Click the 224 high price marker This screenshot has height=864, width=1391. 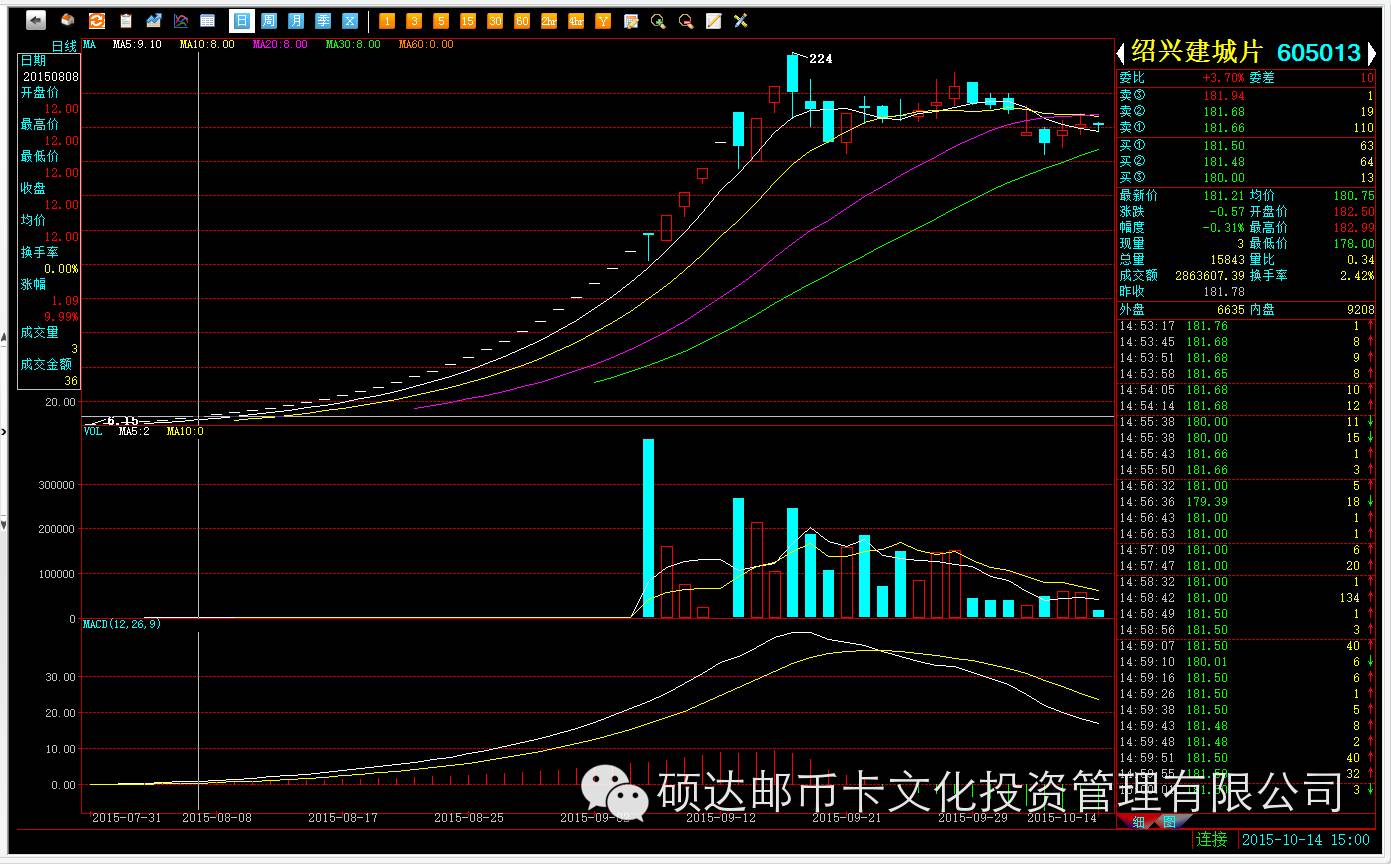pos(820,59)
